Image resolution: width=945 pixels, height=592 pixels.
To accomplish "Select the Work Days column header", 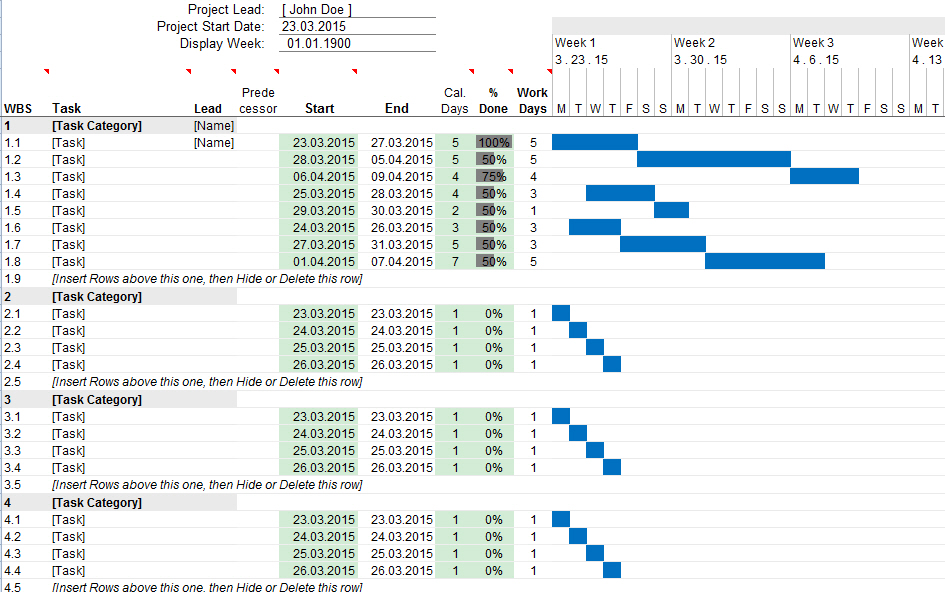I will [x=532, y=100].
